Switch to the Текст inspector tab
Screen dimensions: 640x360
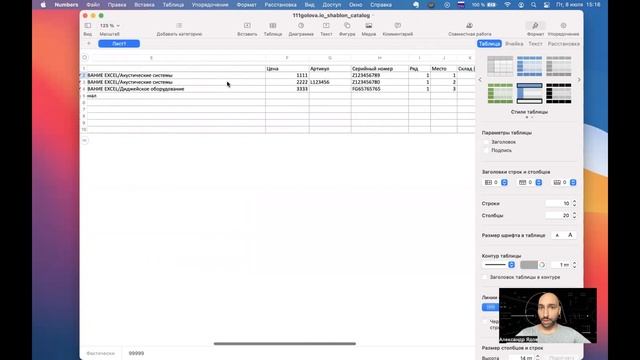535,44
